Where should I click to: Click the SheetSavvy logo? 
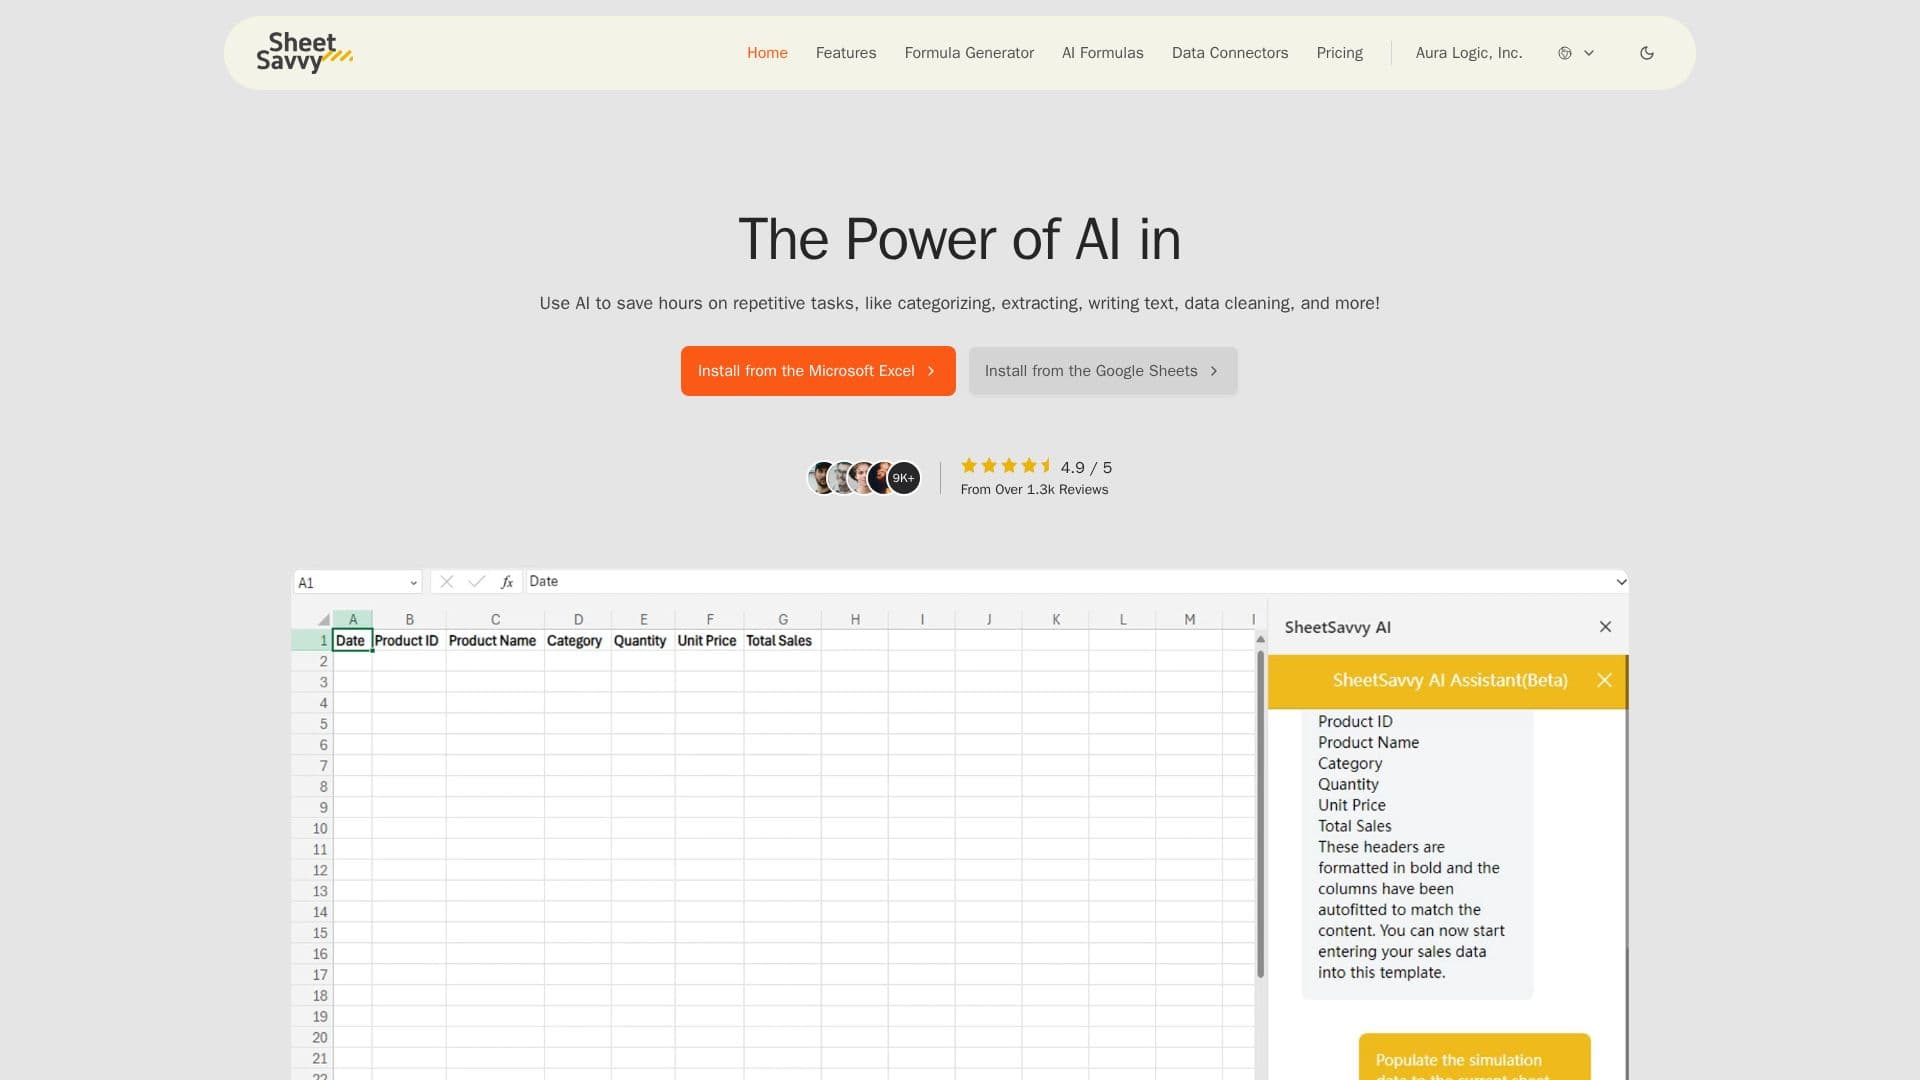[x=304, y=52]
